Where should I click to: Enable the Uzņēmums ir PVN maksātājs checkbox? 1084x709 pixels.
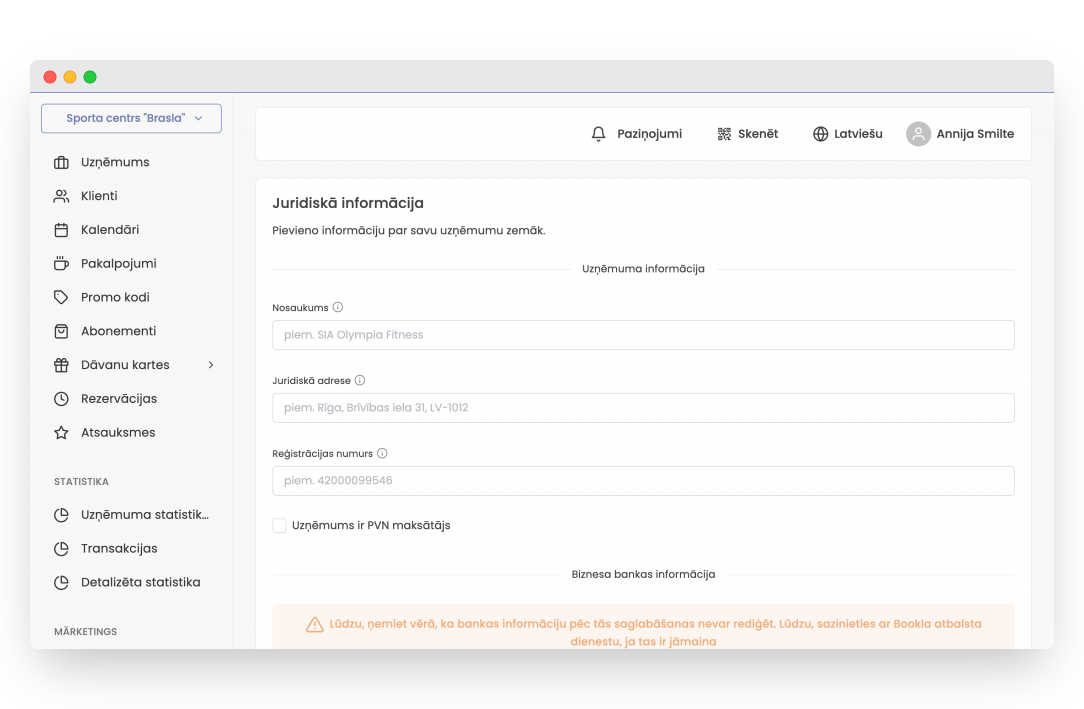pos(280,526)
